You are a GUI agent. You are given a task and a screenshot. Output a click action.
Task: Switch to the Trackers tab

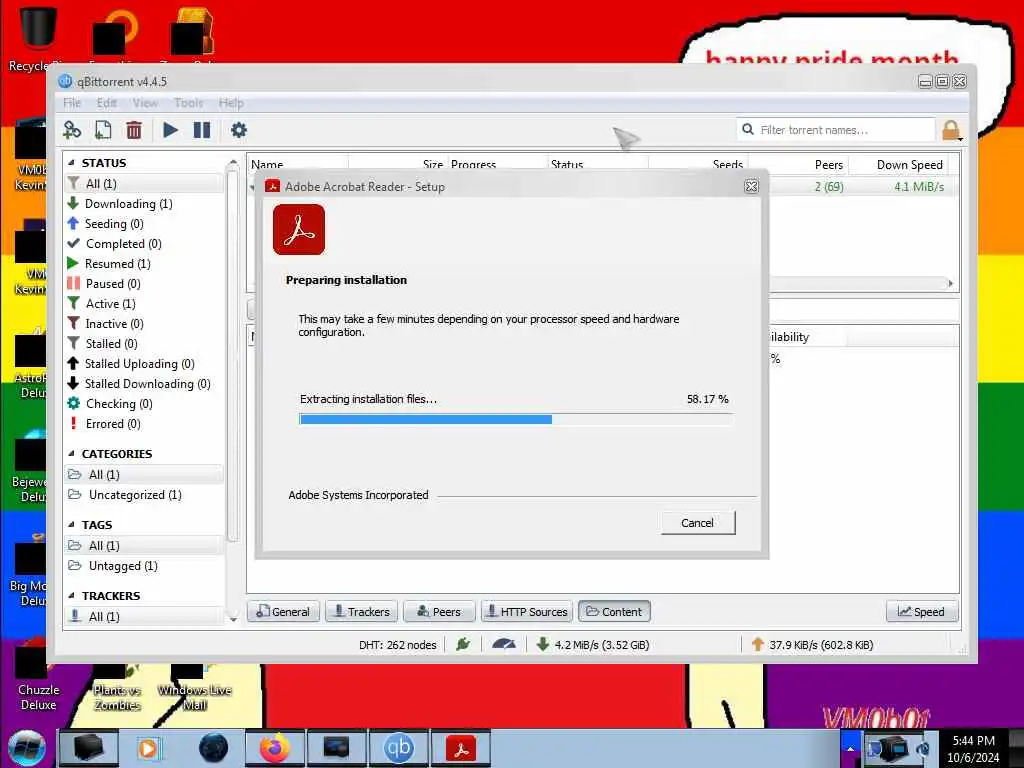pos(361,612)
